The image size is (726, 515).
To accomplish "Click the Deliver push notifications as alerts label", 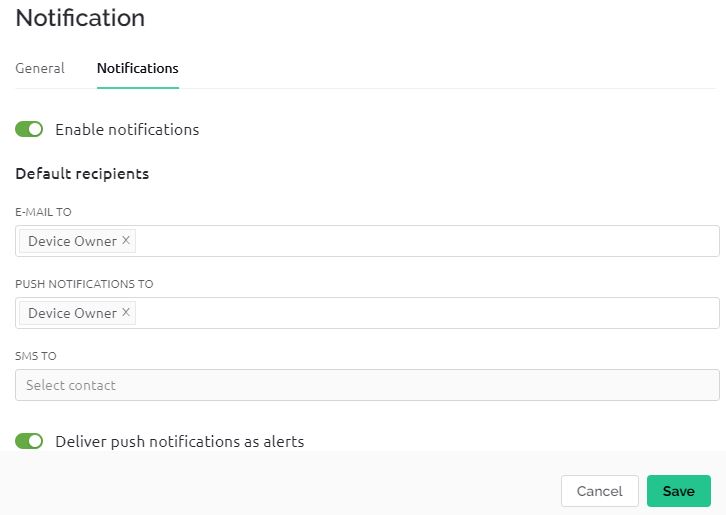I will pos(180,442).
